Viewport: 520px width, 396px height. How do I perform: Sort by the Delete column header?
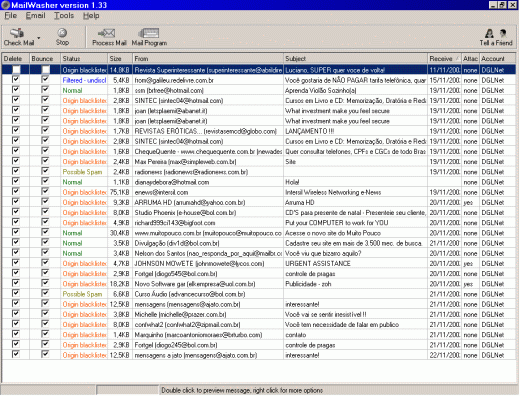[15, 59]
